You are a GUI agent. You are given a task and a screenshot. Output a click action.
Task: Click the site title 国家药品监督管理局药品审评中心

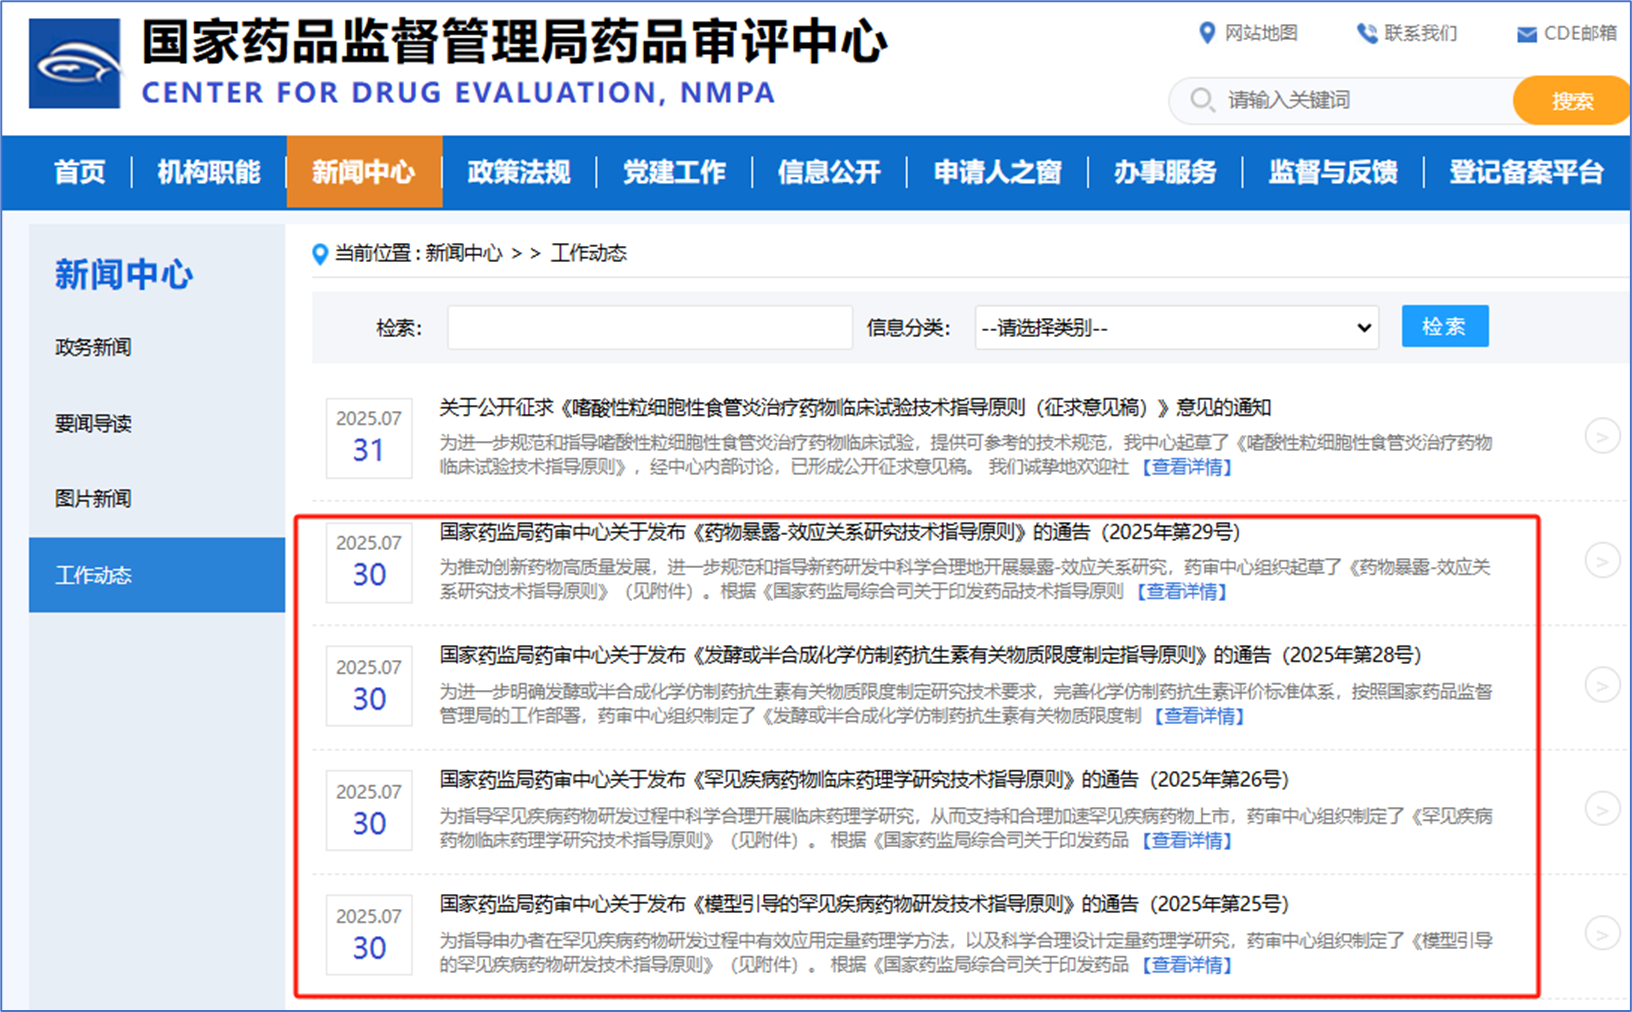(x=514, y=43)
